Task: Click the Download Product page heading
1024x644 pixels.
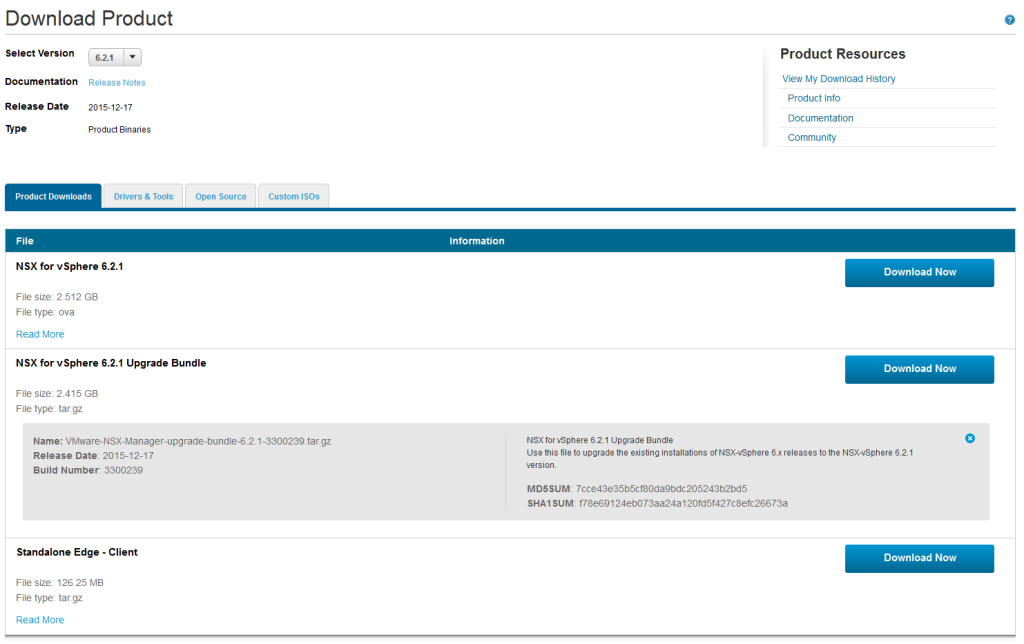Action: pyautogui.click(x=89, y=18)
